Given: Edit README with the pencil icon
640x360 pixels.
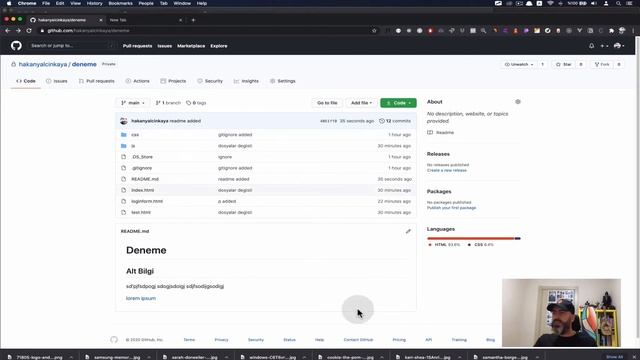Looking at the screenshot, I should [408, 231].
